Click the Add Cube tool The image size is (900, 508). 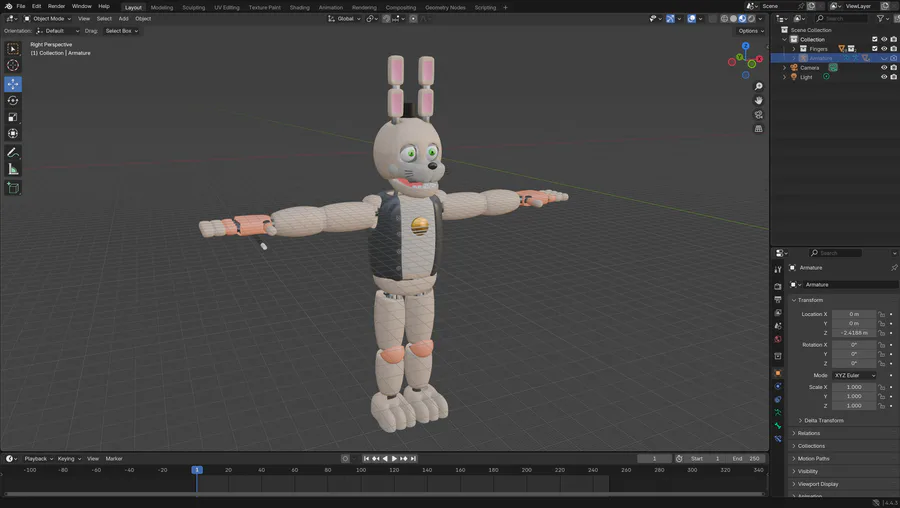[13, 188]
